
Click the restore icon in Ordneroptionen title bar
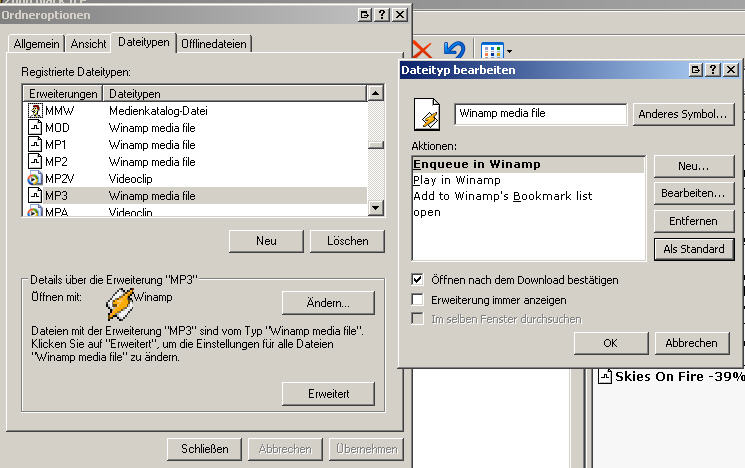pos(364,15)
